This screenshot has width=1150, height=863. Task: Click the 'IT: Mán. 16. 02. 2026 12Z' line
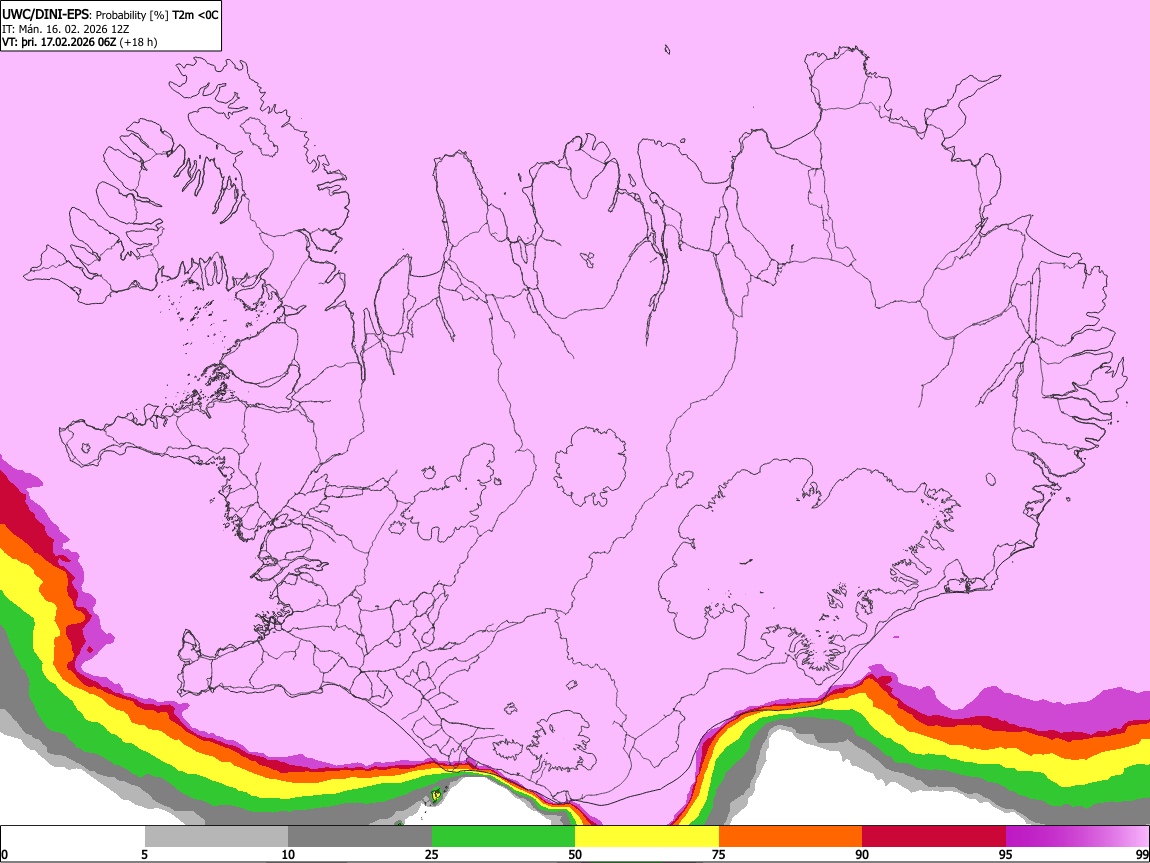[65, 29]
